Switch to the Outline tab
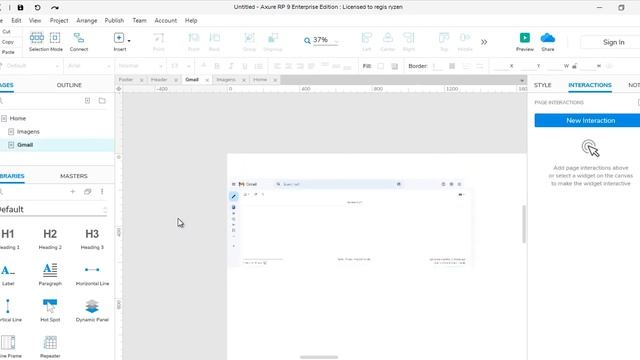The image size is (640, 360). click(x=69, y=85)
